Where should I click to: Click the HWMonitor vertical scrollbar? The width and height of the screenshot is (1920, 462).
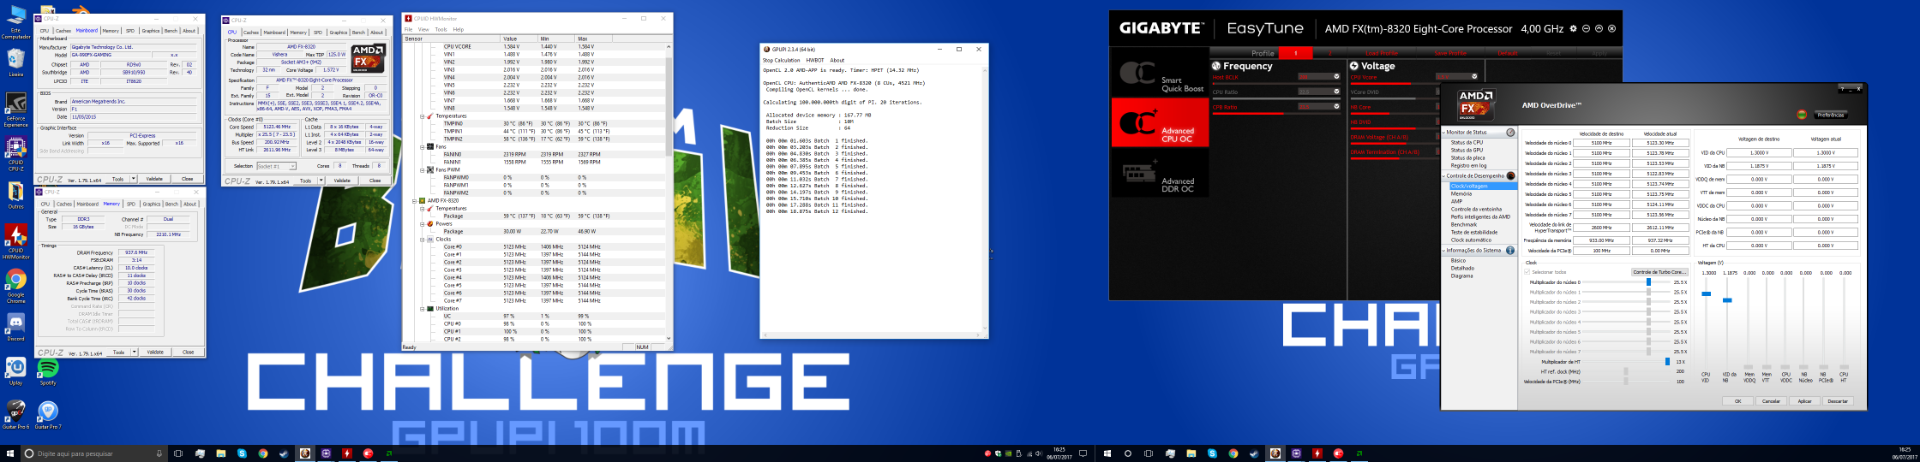(x=669, y=192)
